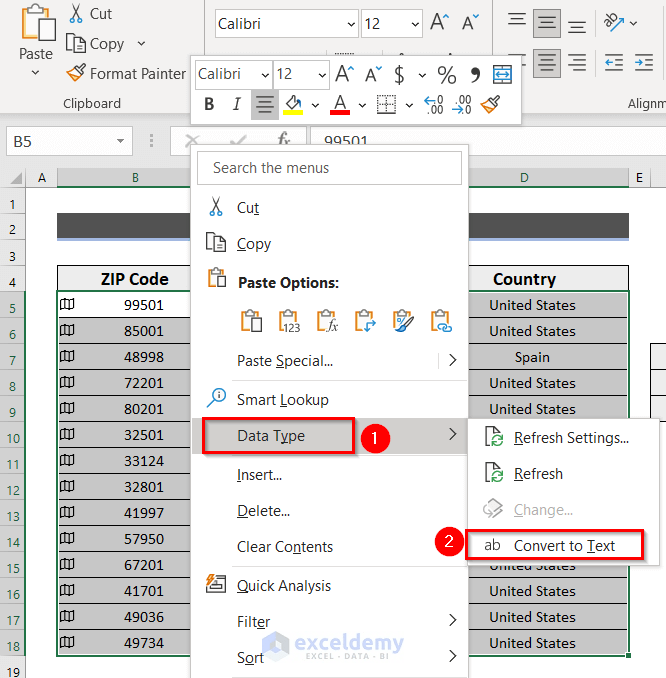Viewport: 666px width, 678px height.
Task: Click Refresh Settings... in submenu
Action: point(564,438)
